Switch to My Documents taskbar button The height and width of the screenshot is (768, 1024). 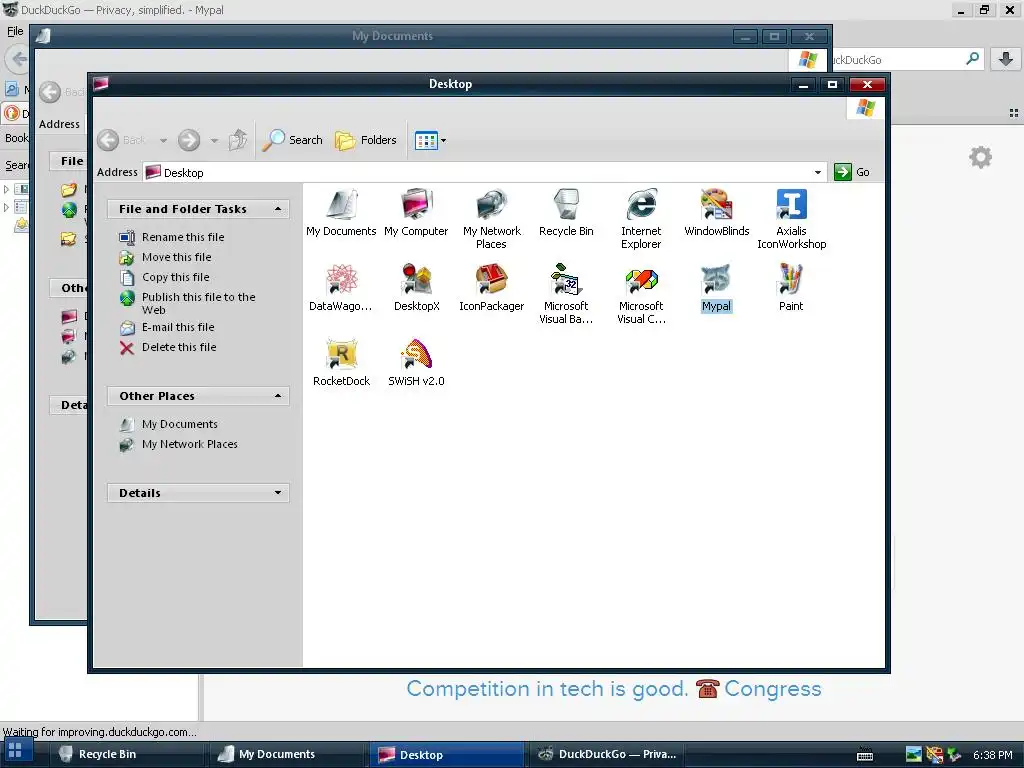pyautogui.click(x=287, y=754)
